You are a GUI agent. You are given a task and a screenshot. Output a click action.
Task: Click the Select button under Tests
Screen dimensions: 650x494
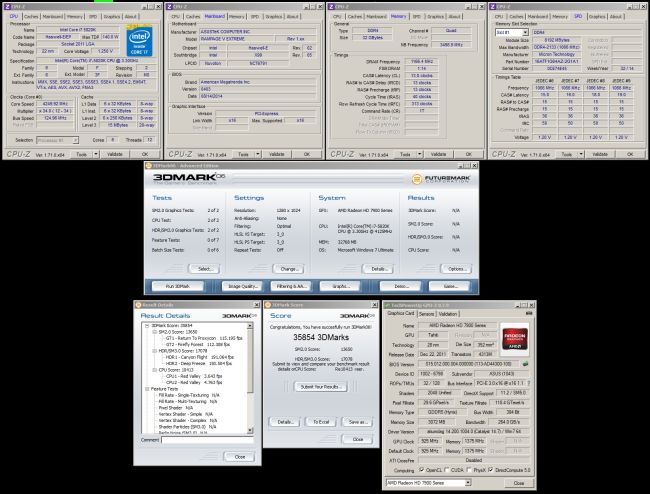click(x=204, y=269)
